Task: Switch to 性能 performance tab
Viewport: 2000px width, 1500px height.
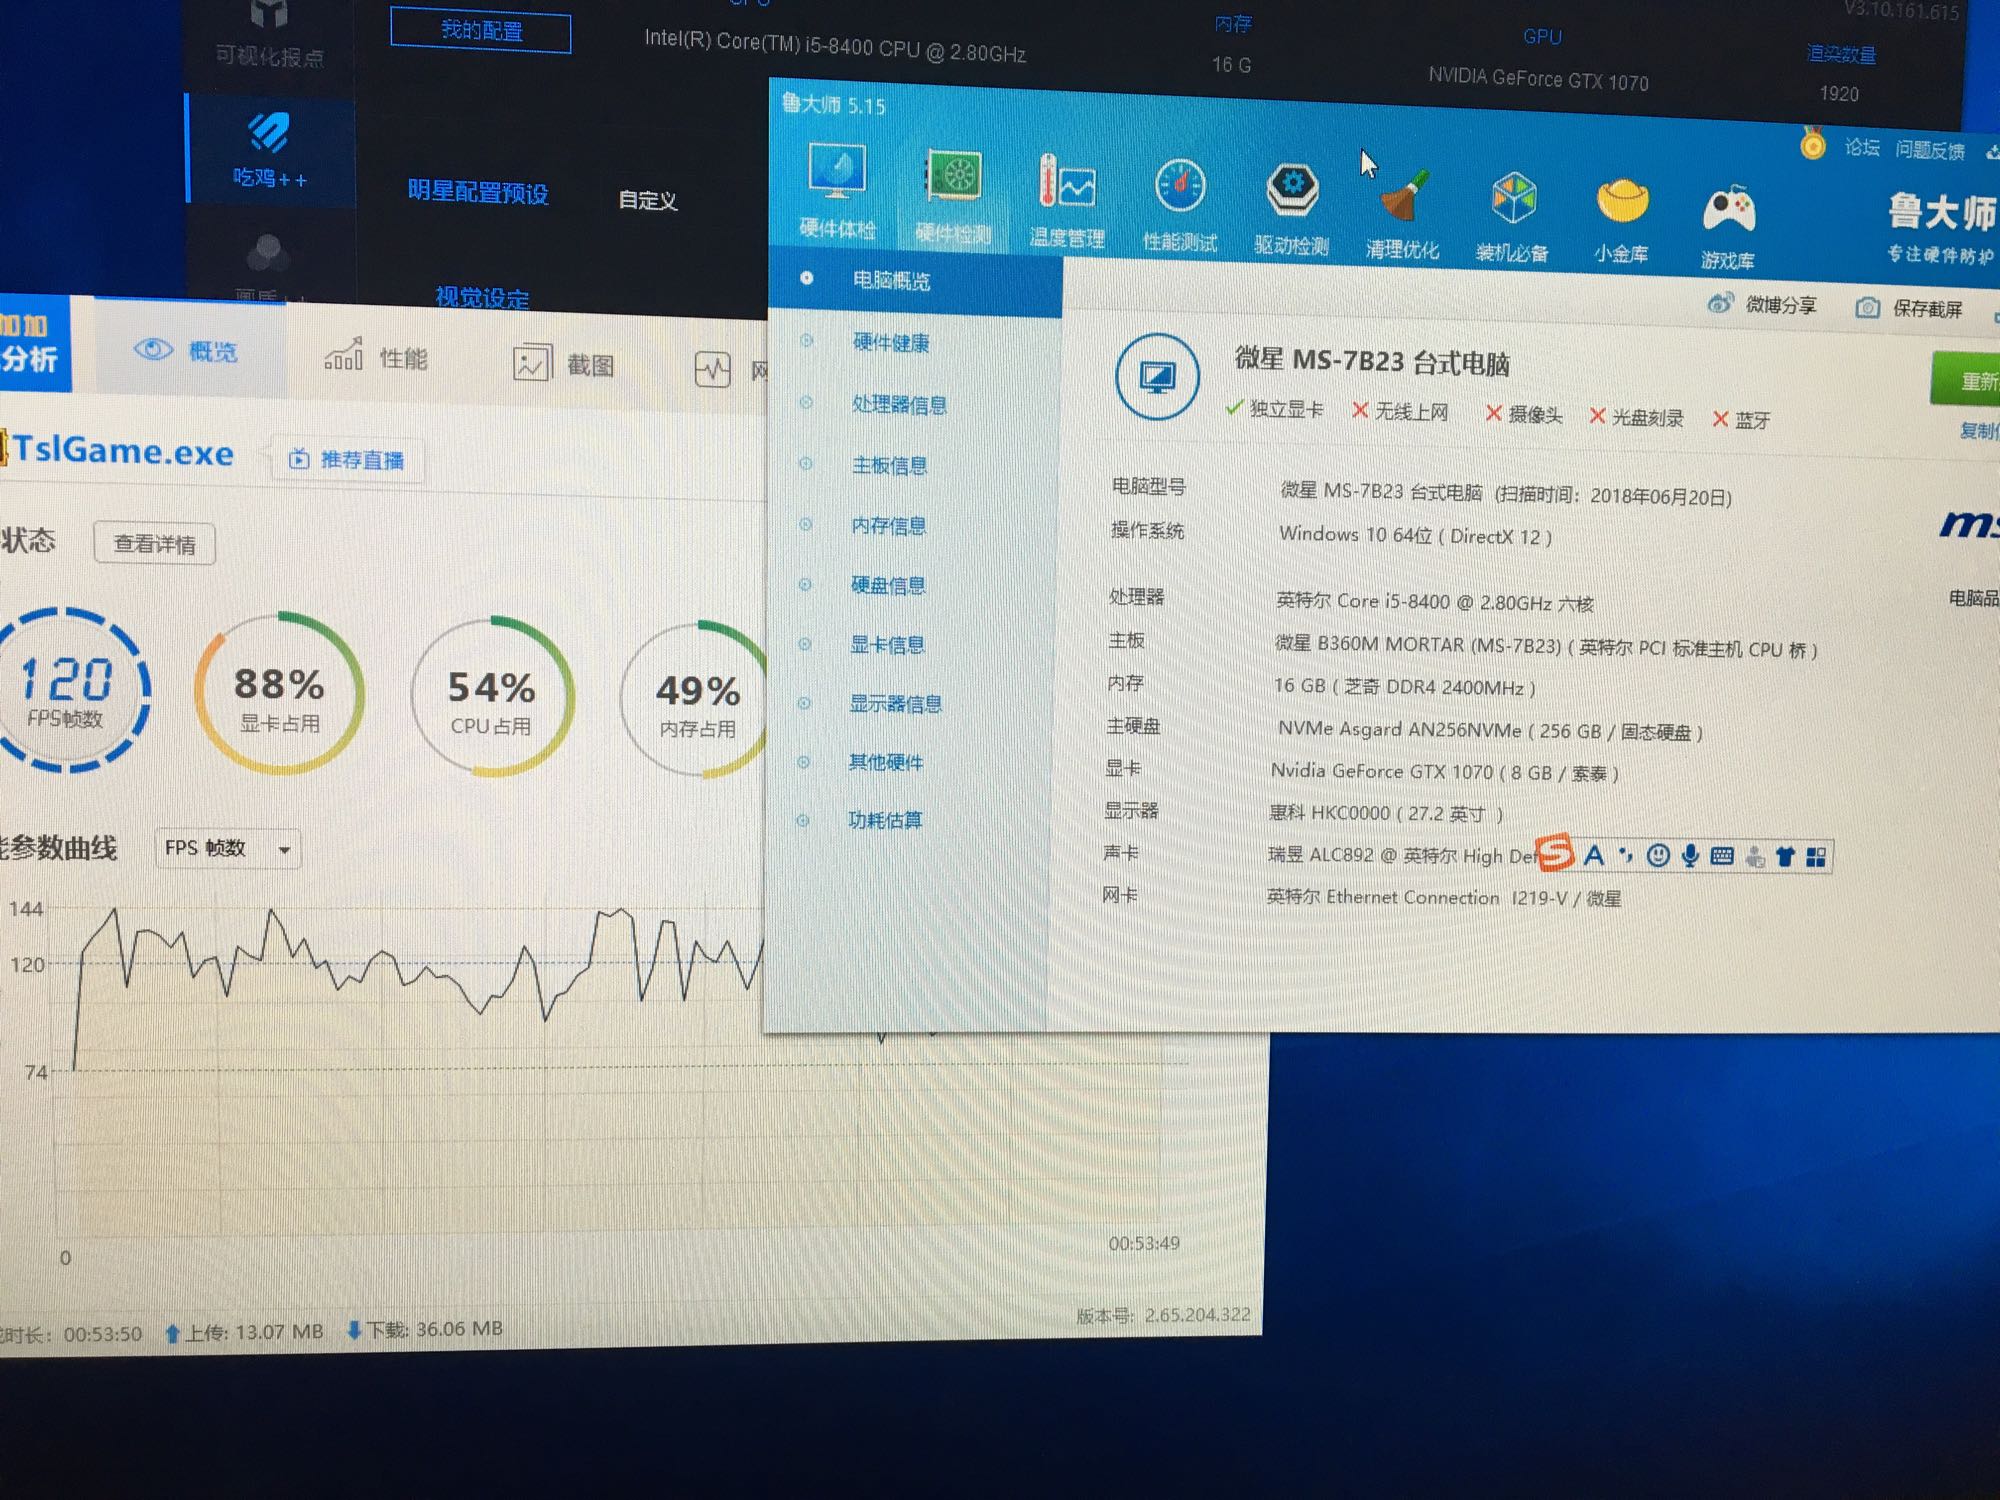Action: pyautogui.click(x=376, y=357)
